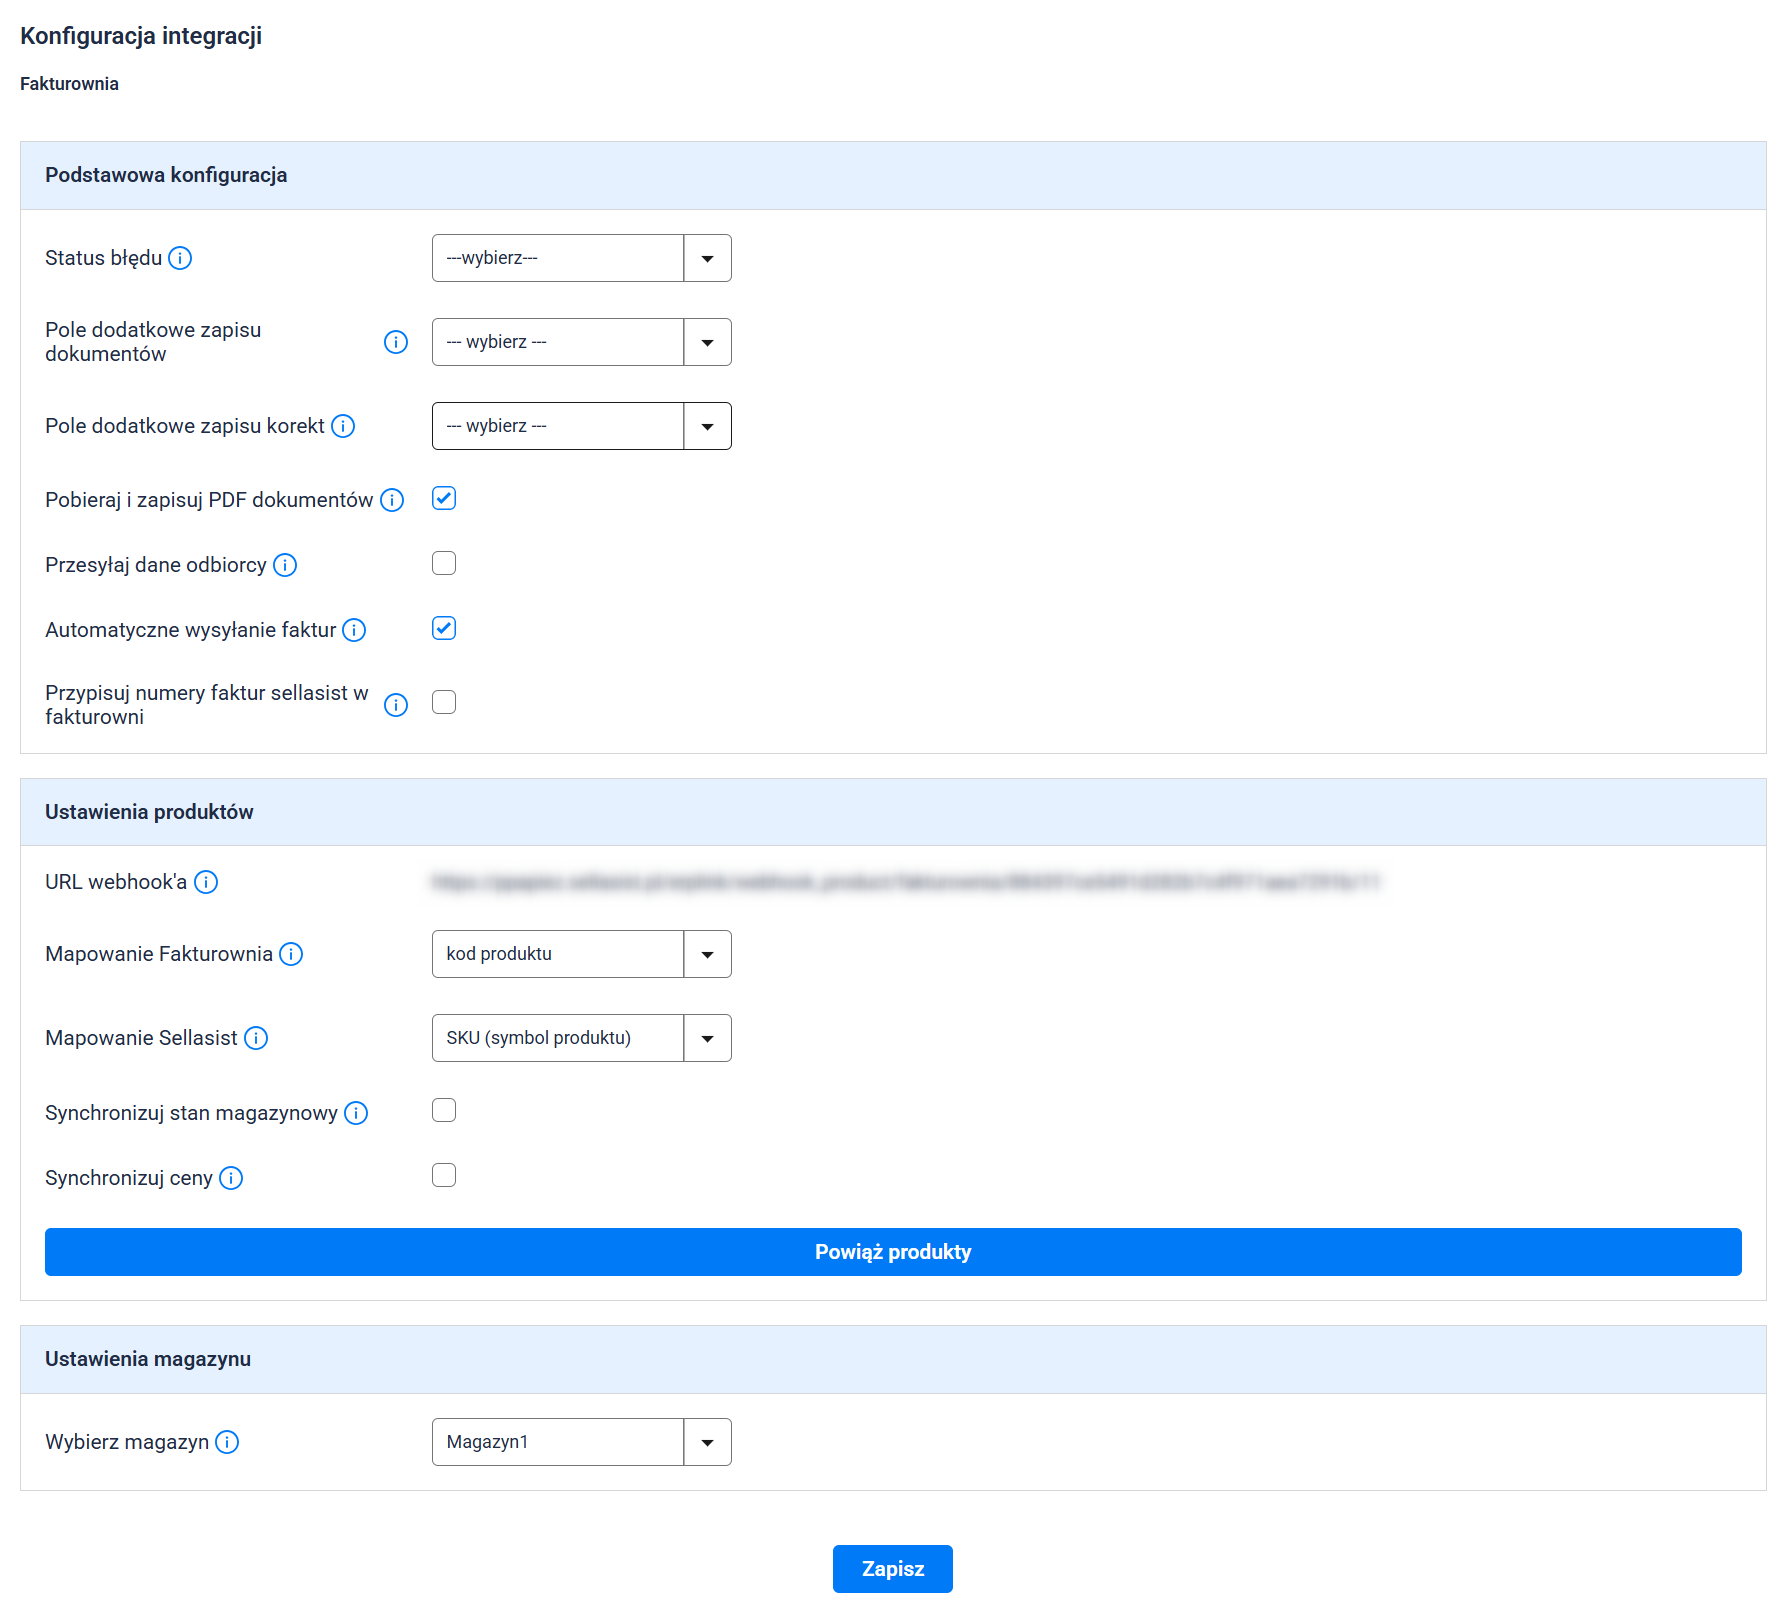1784x1615 pixels.
Task: Open info for Wybierz magazyn
Action: (x=227, y=1442)
